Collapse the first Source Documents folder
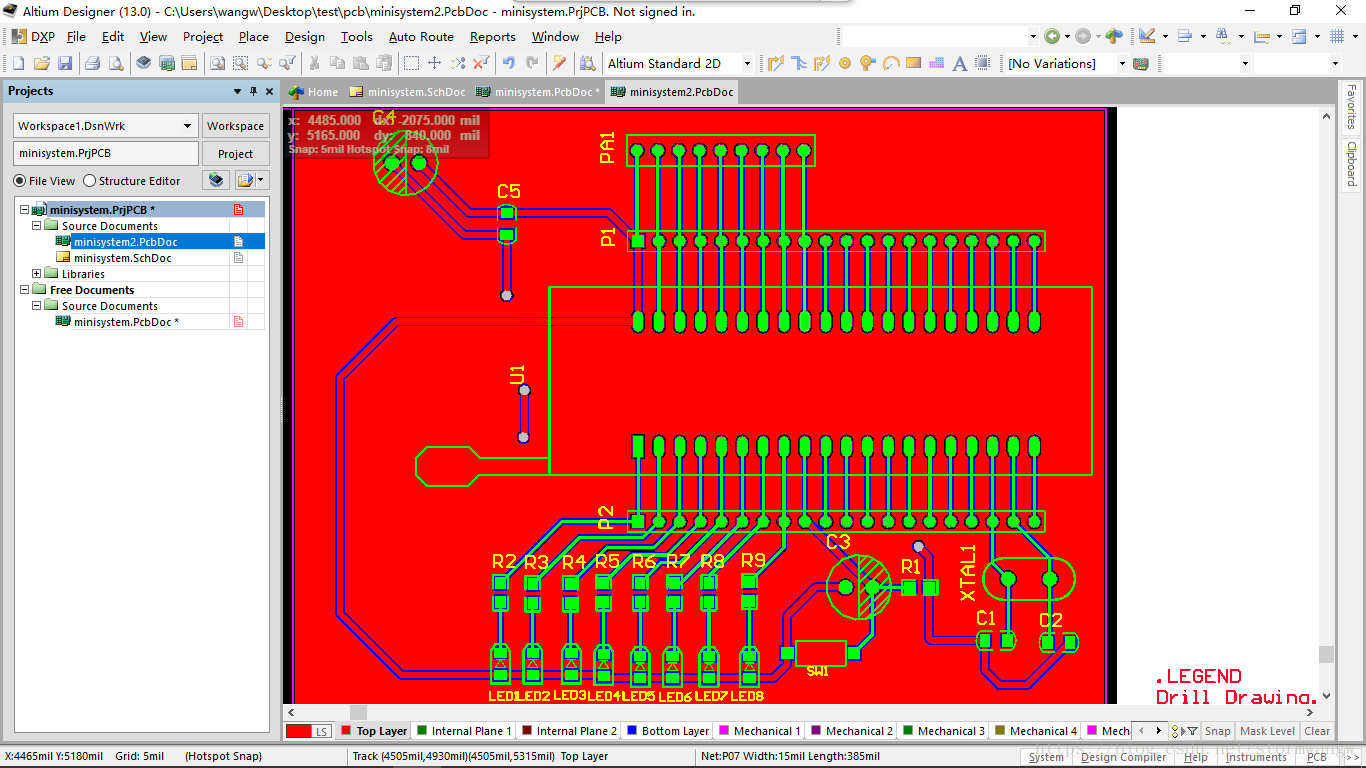The image size is (1366, 768). click(x=37, y=226)
